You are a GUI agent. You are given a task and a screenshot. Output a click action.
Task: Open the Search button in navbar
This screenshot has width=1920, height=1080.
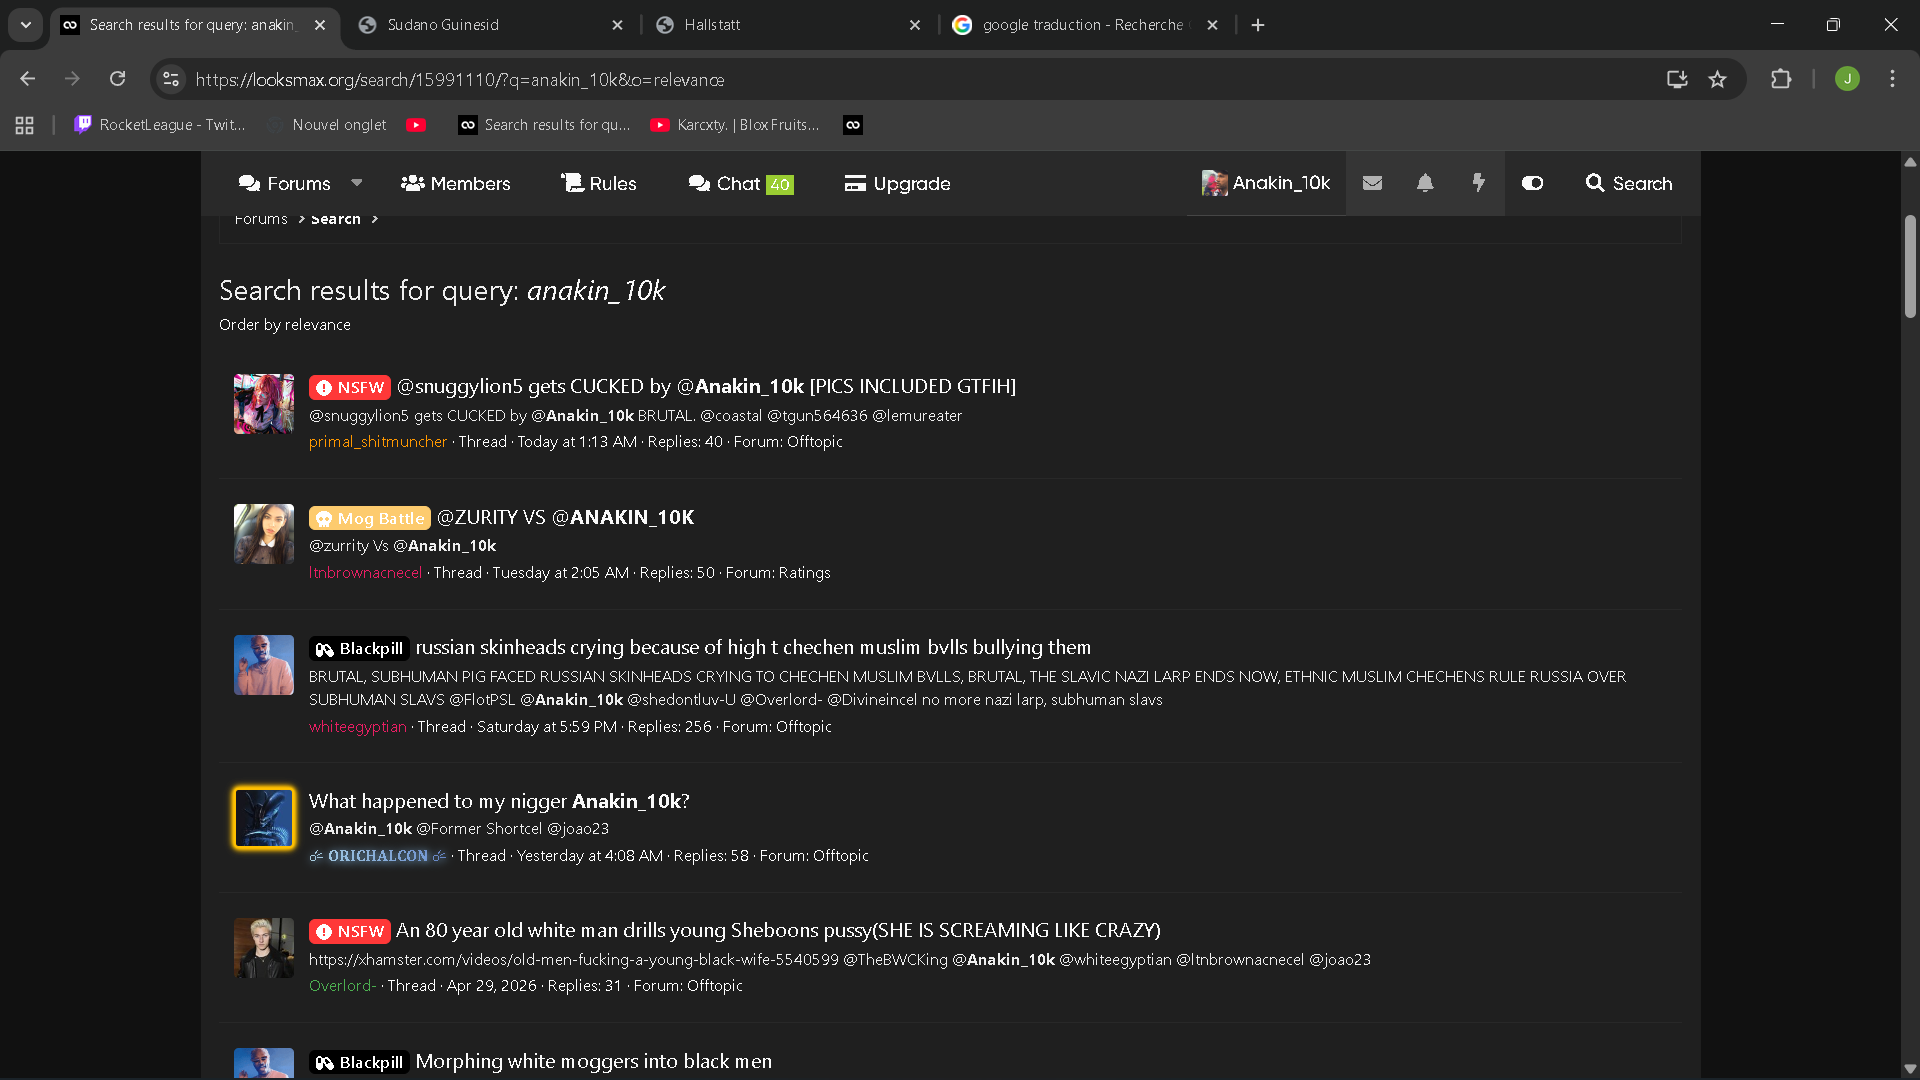click(1628, 183)
